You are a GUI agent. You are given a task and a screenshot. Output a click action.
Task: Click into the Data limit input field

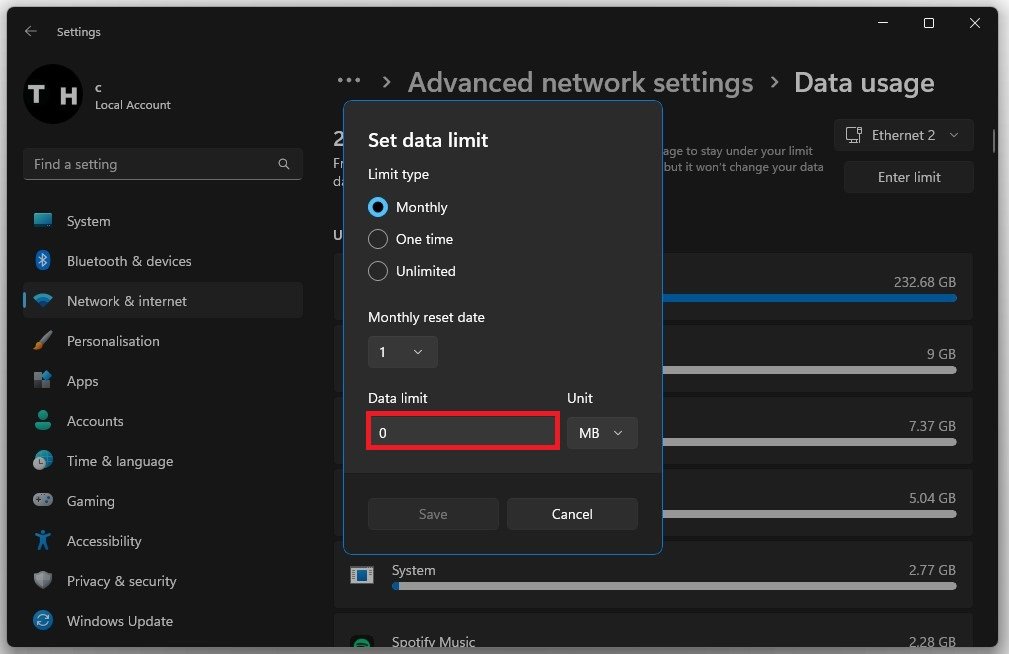coord(462,433)
